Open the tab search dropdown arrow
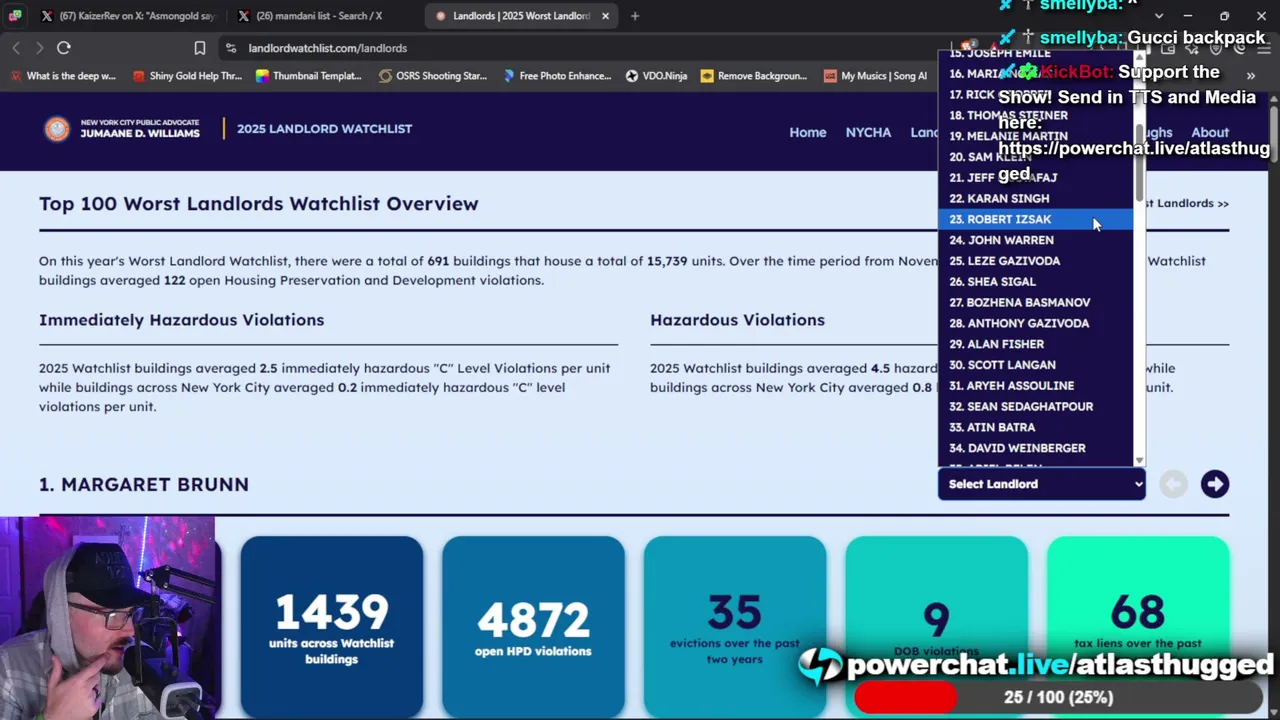 1159,16
